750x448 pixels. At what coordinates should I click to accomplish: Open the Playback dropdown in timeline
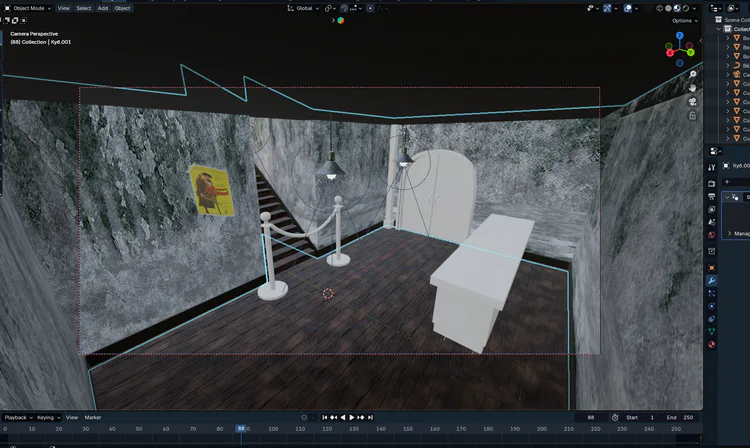tap(18, 417)
